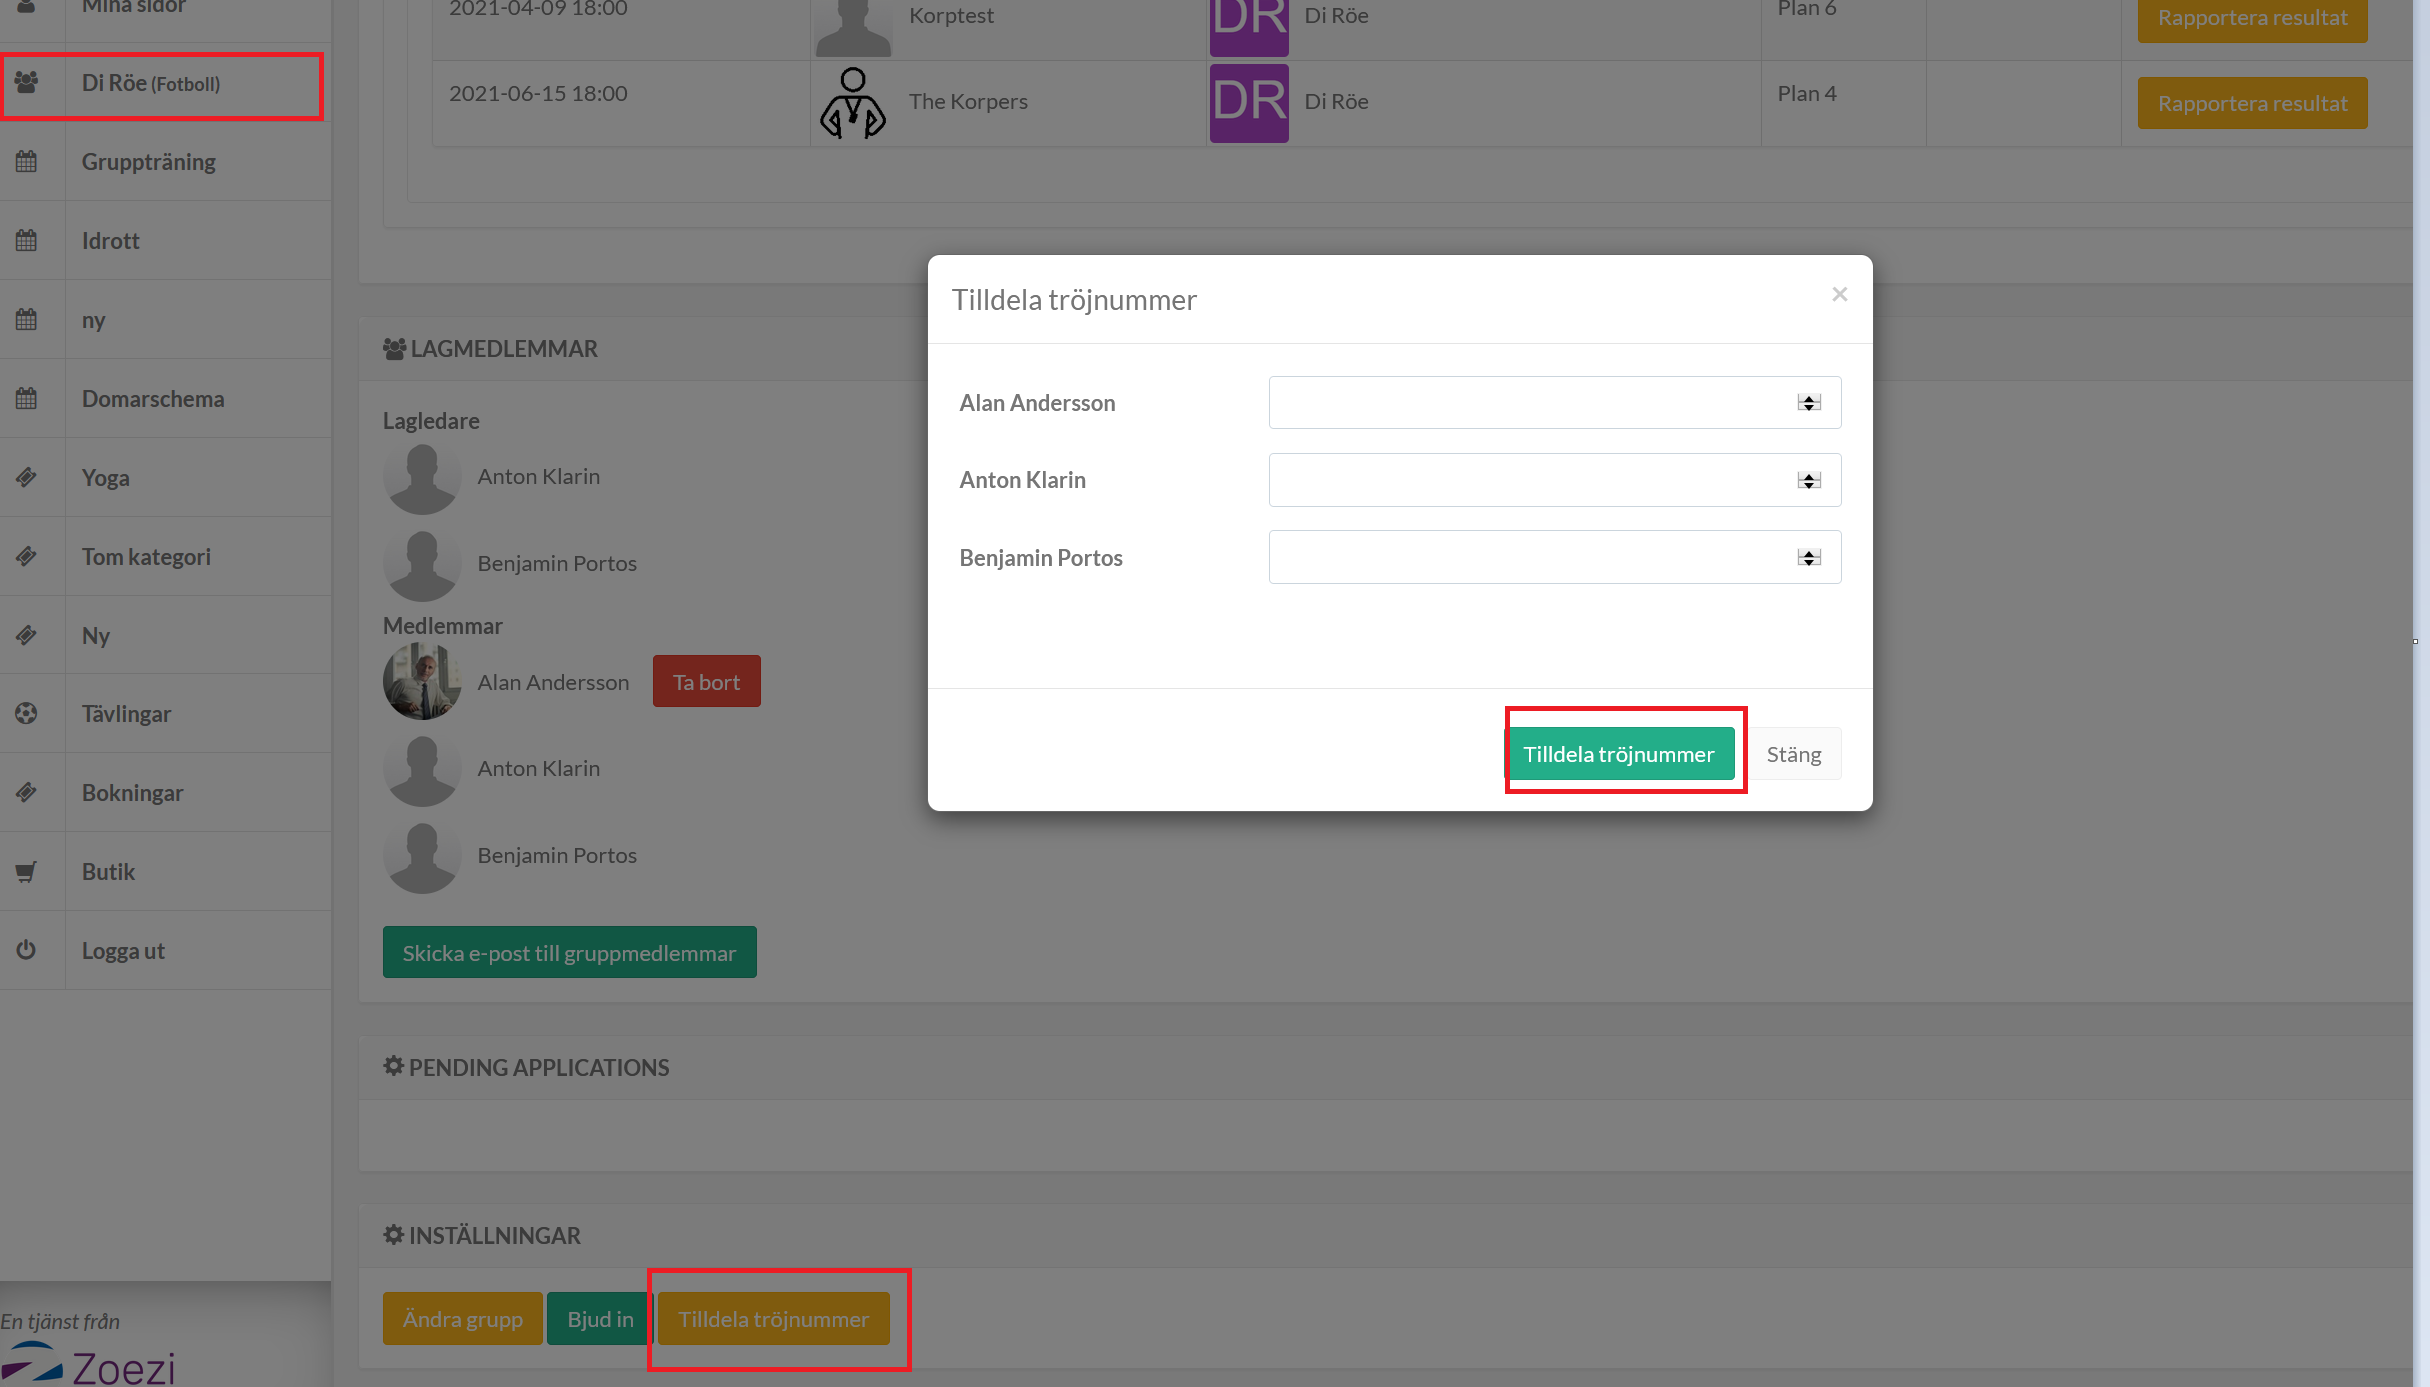Viewport: 2430px width, 1387px height.
Task: Click the soccer ball icon beside Tävlingar
Action: pyautogui.click(x=27, y=713)
